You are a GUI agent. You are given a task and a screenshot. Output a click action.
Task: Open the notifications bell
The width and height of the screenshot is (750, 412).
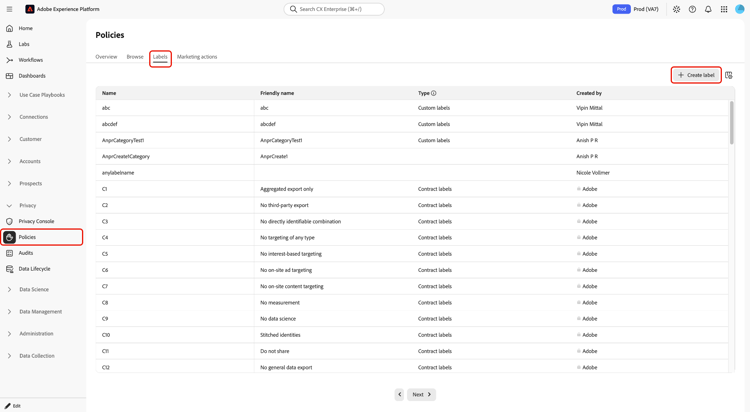708,9
